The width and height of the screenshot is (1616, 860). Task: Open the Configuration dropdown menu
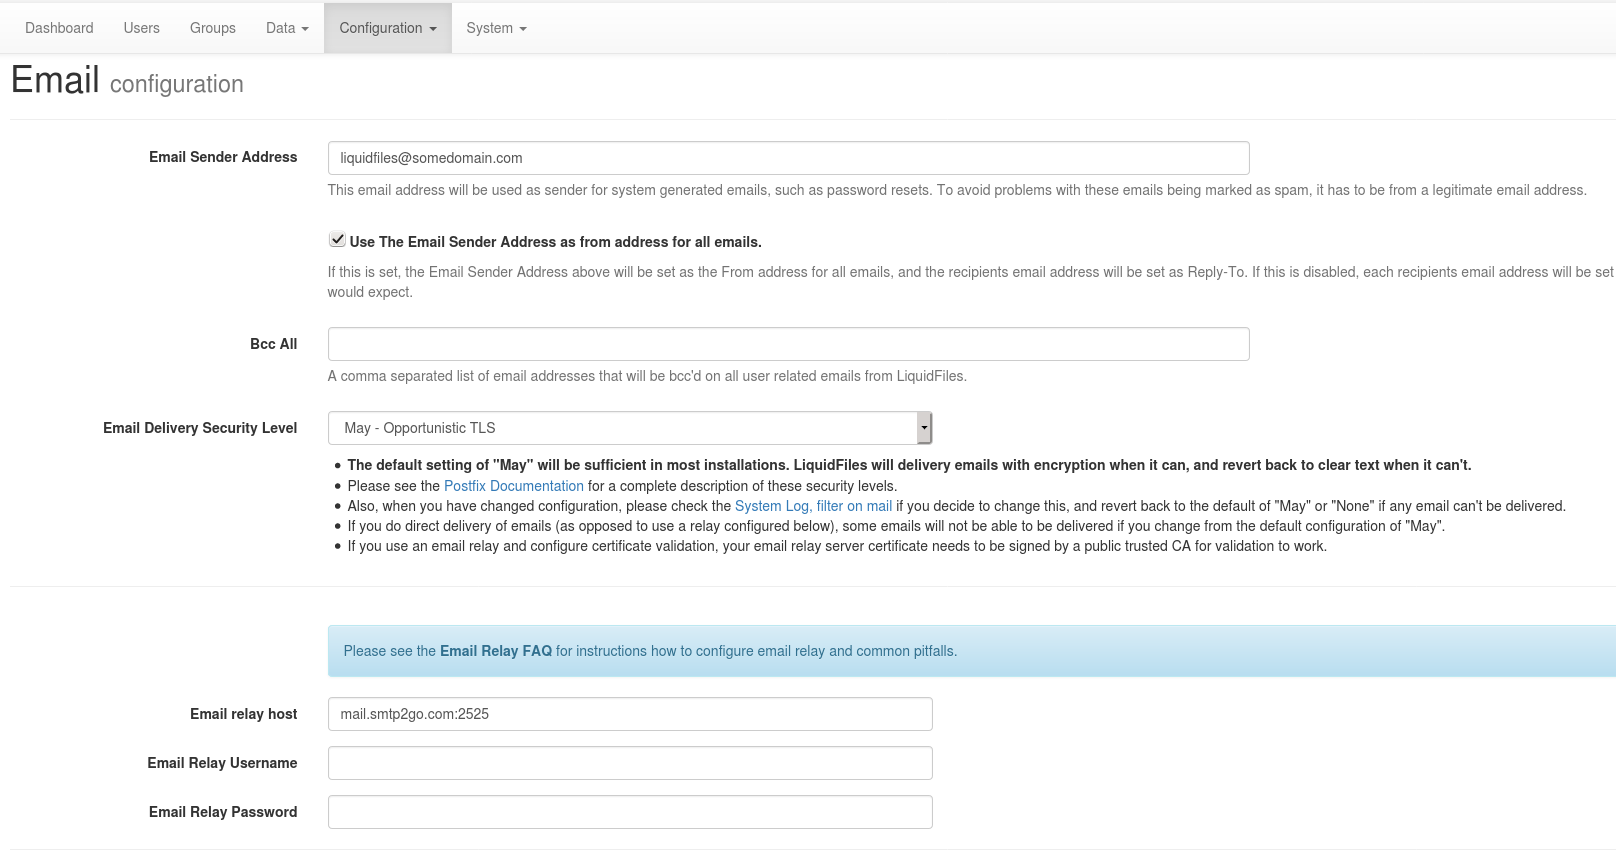point(387,28)
